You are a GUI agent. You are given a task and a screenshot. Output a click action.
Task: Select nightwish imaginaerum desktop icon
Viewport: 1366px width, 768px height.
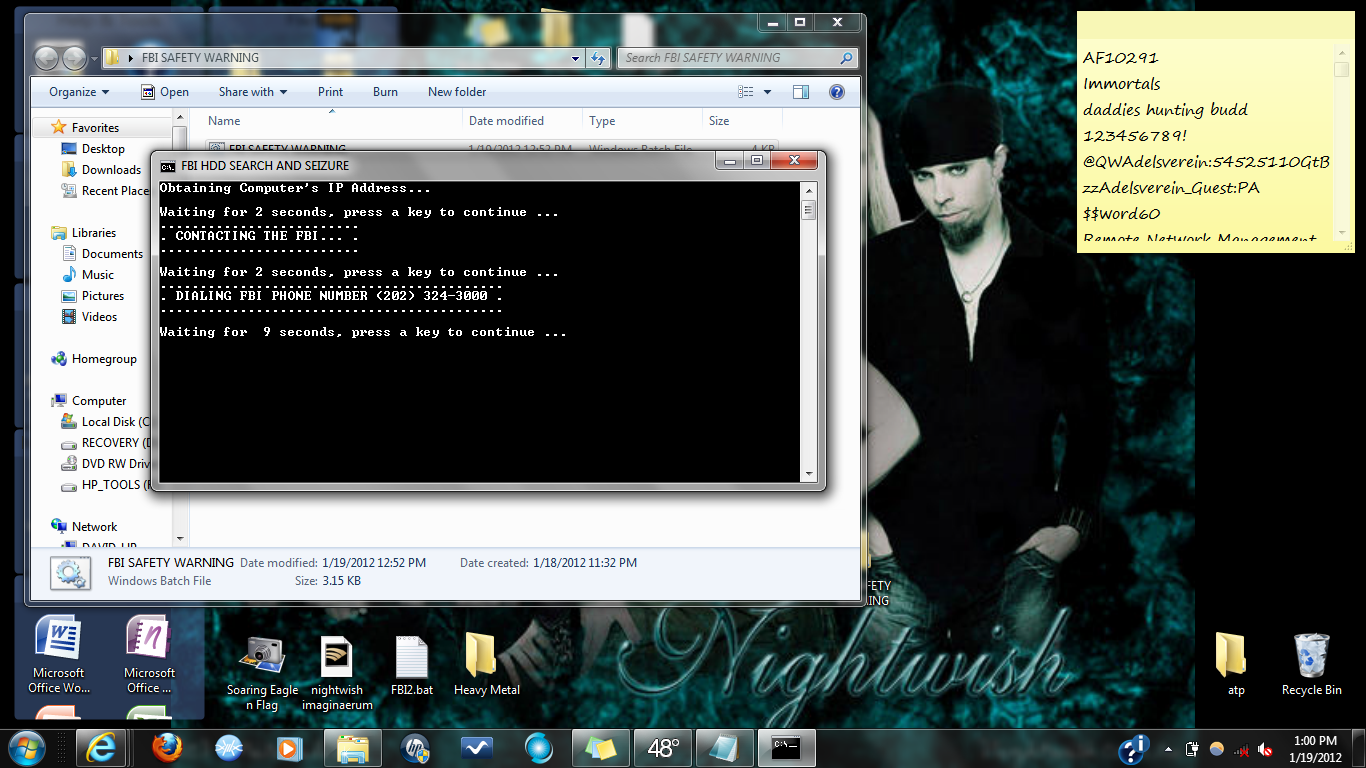tap(337, 672)
